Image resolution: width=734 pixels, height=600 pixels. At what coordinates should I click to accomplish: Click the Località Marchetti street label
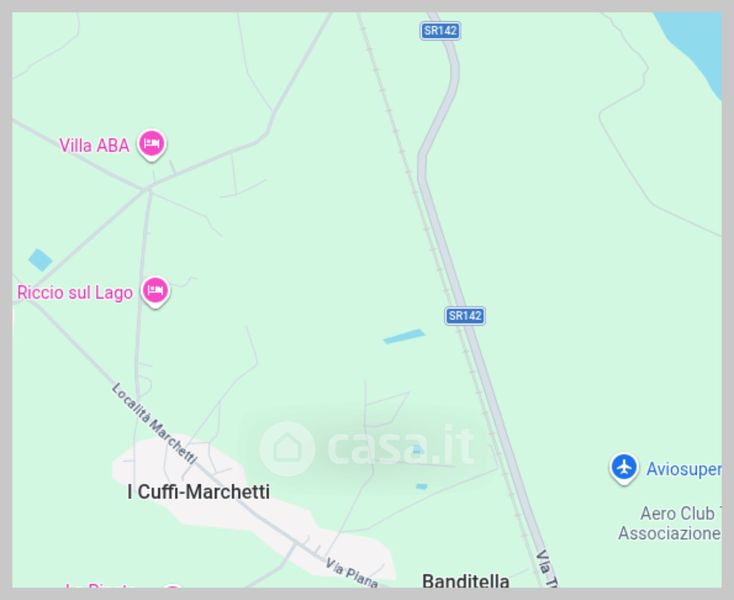point(154,423)
